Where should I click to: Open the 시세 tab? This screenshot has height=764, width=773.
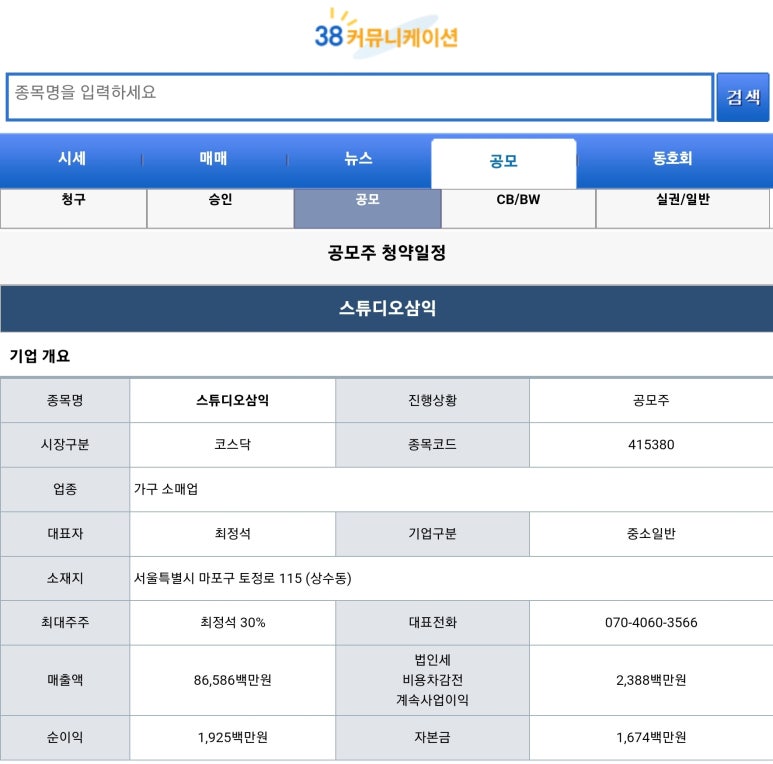(72, 158)
